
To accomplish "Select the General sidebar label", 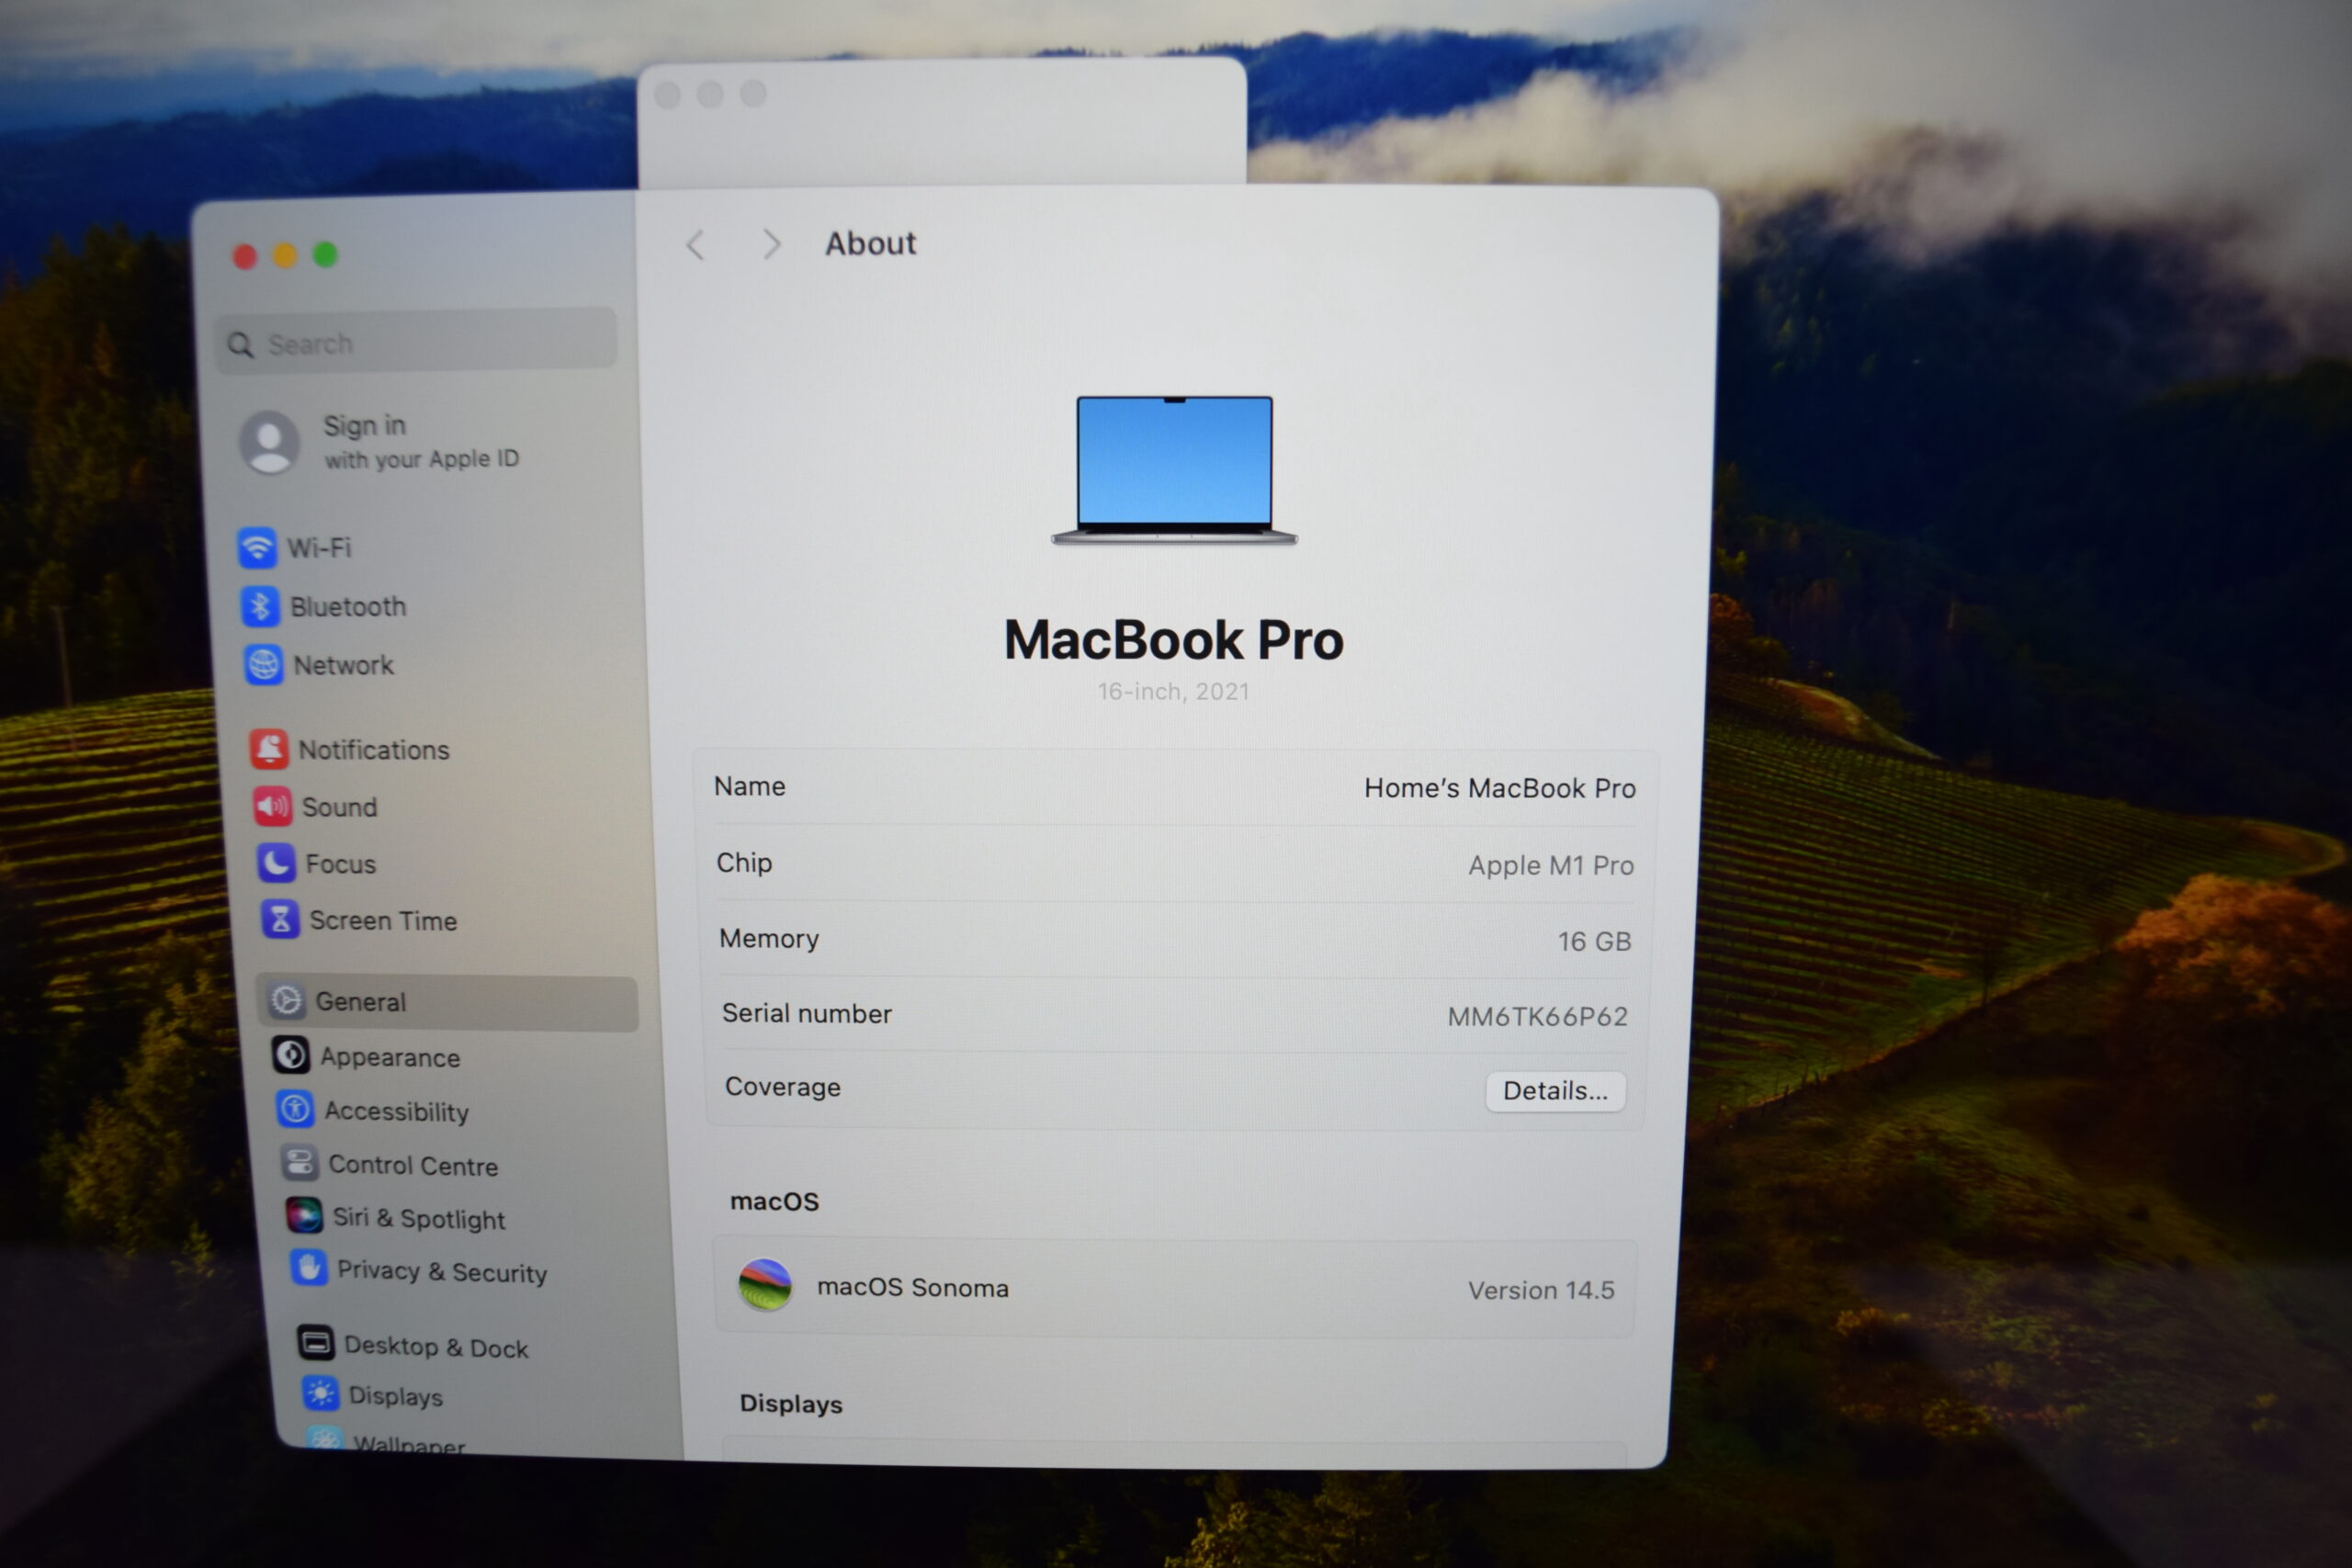I will (360, 1001).
